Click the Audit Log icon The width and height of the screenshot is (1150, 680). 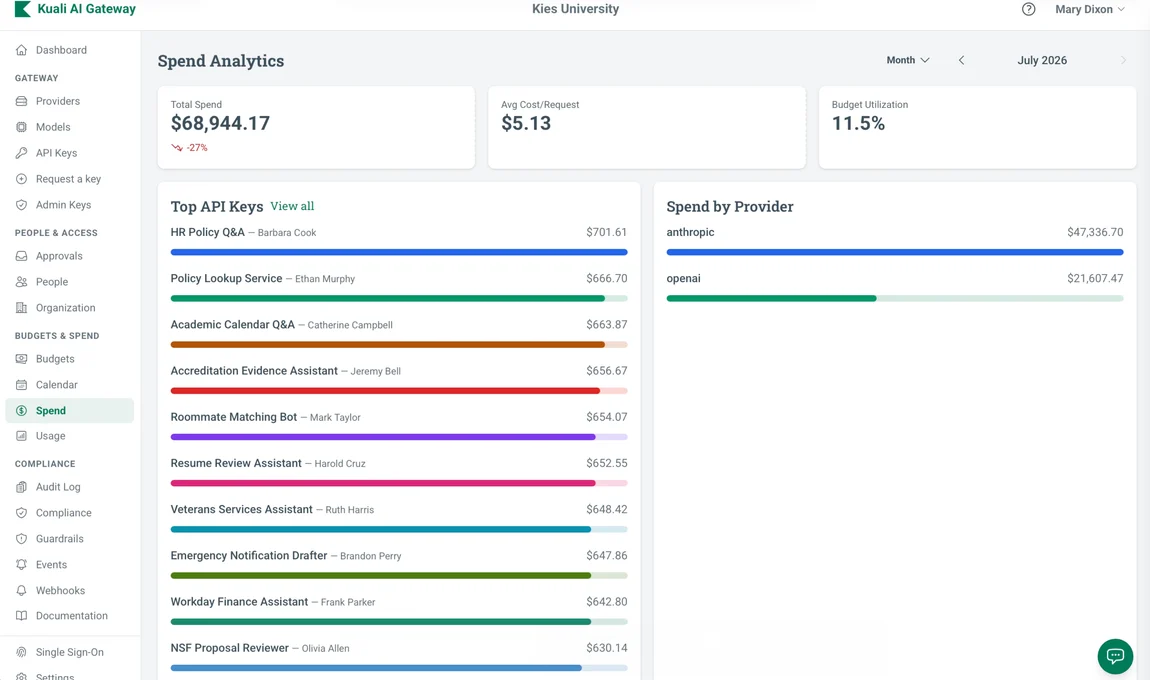[21, 487]
